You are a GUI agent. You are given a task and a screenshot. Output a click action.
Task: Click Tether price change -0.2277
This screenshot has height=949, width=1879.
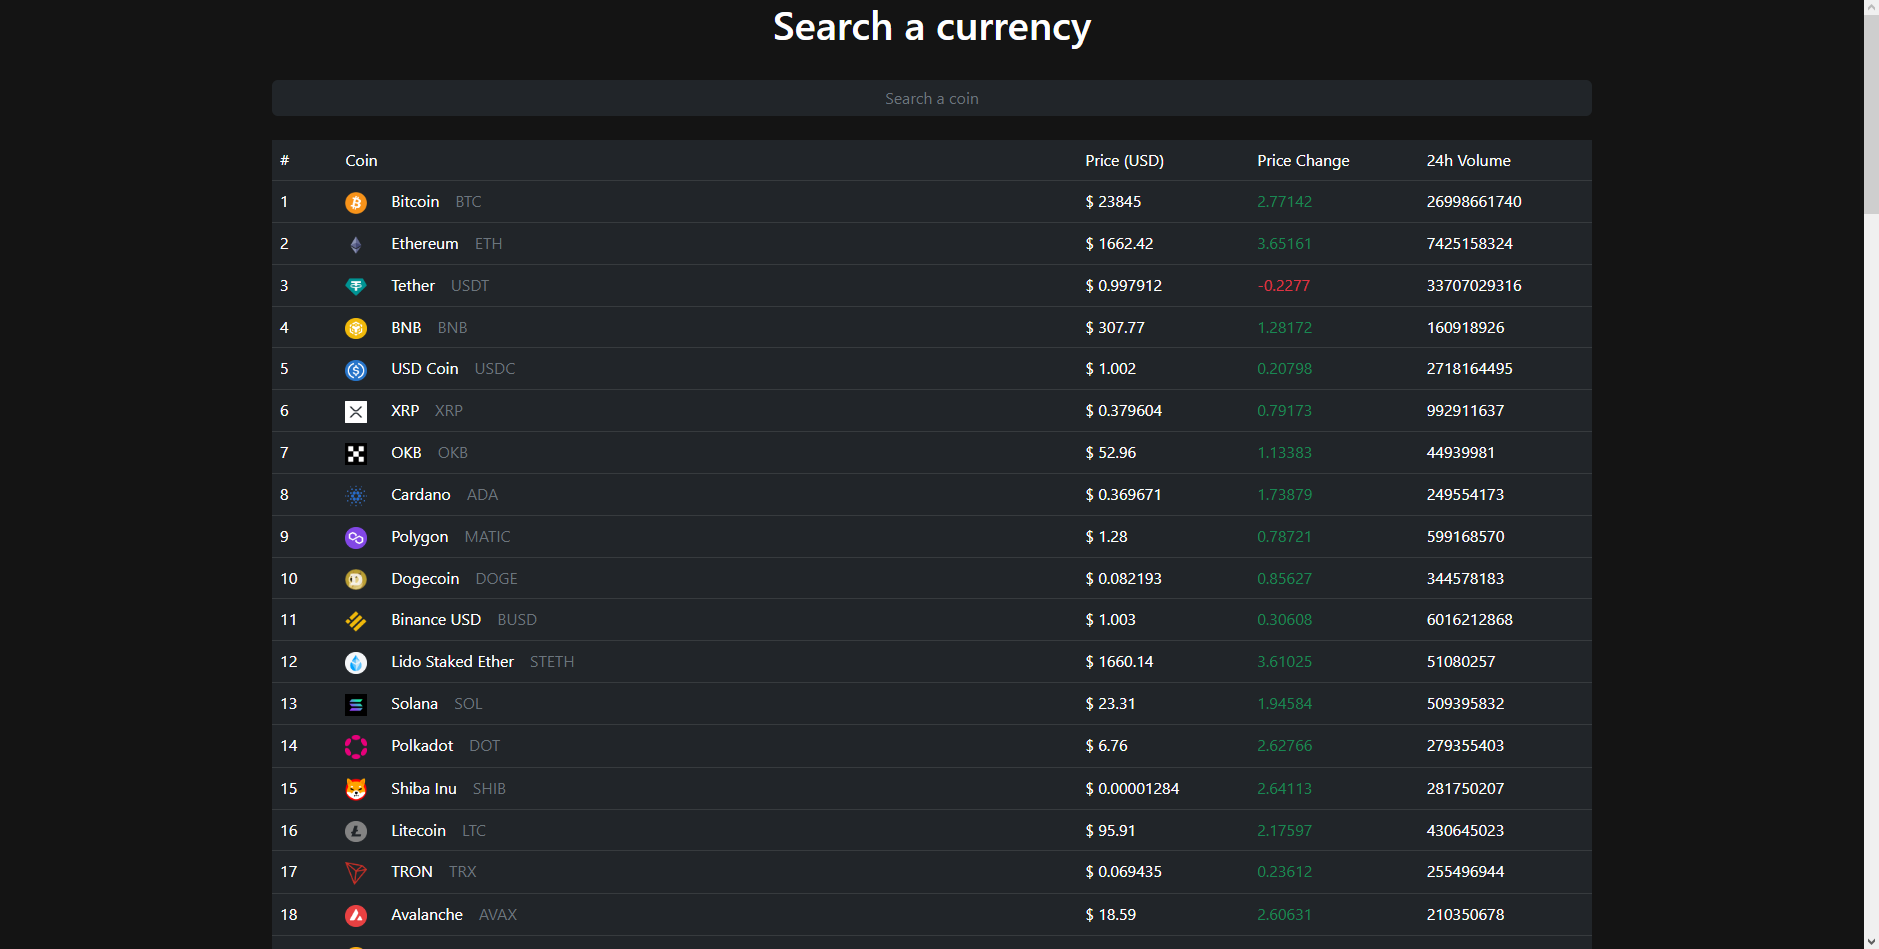coord(1283,286)
